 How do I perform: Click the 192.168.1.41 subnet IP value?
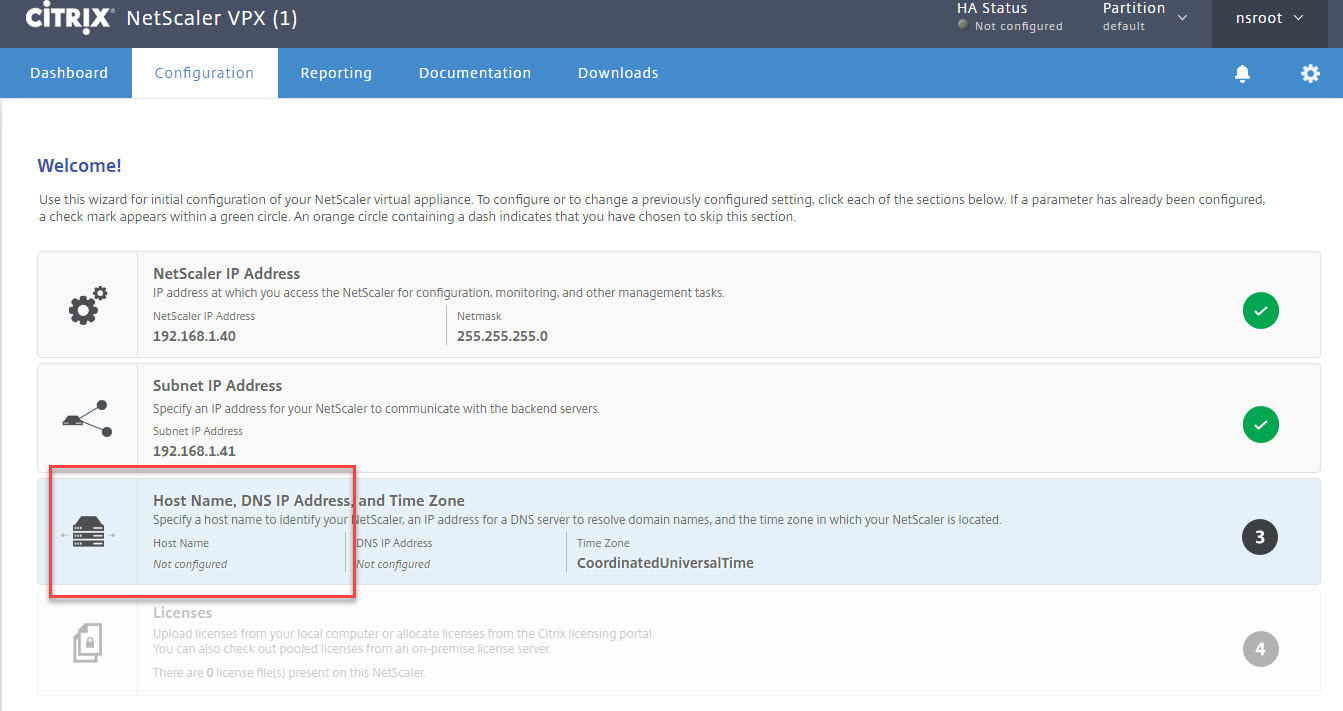point(194,450)
